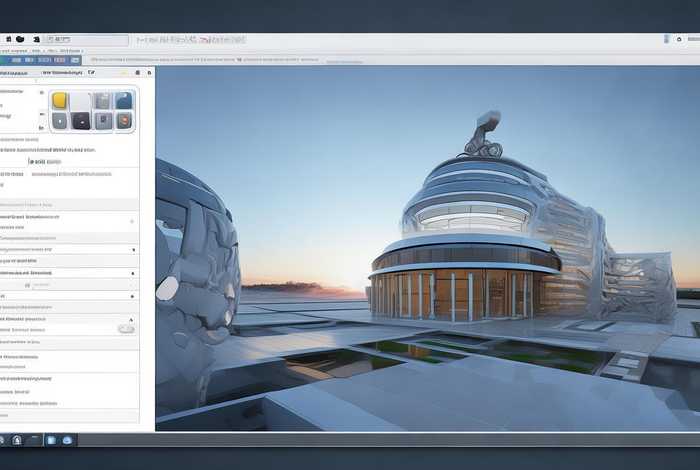Choose the dark charcoal swatch in the bottom row
The image size is (700, 470).
coord(81,121)
